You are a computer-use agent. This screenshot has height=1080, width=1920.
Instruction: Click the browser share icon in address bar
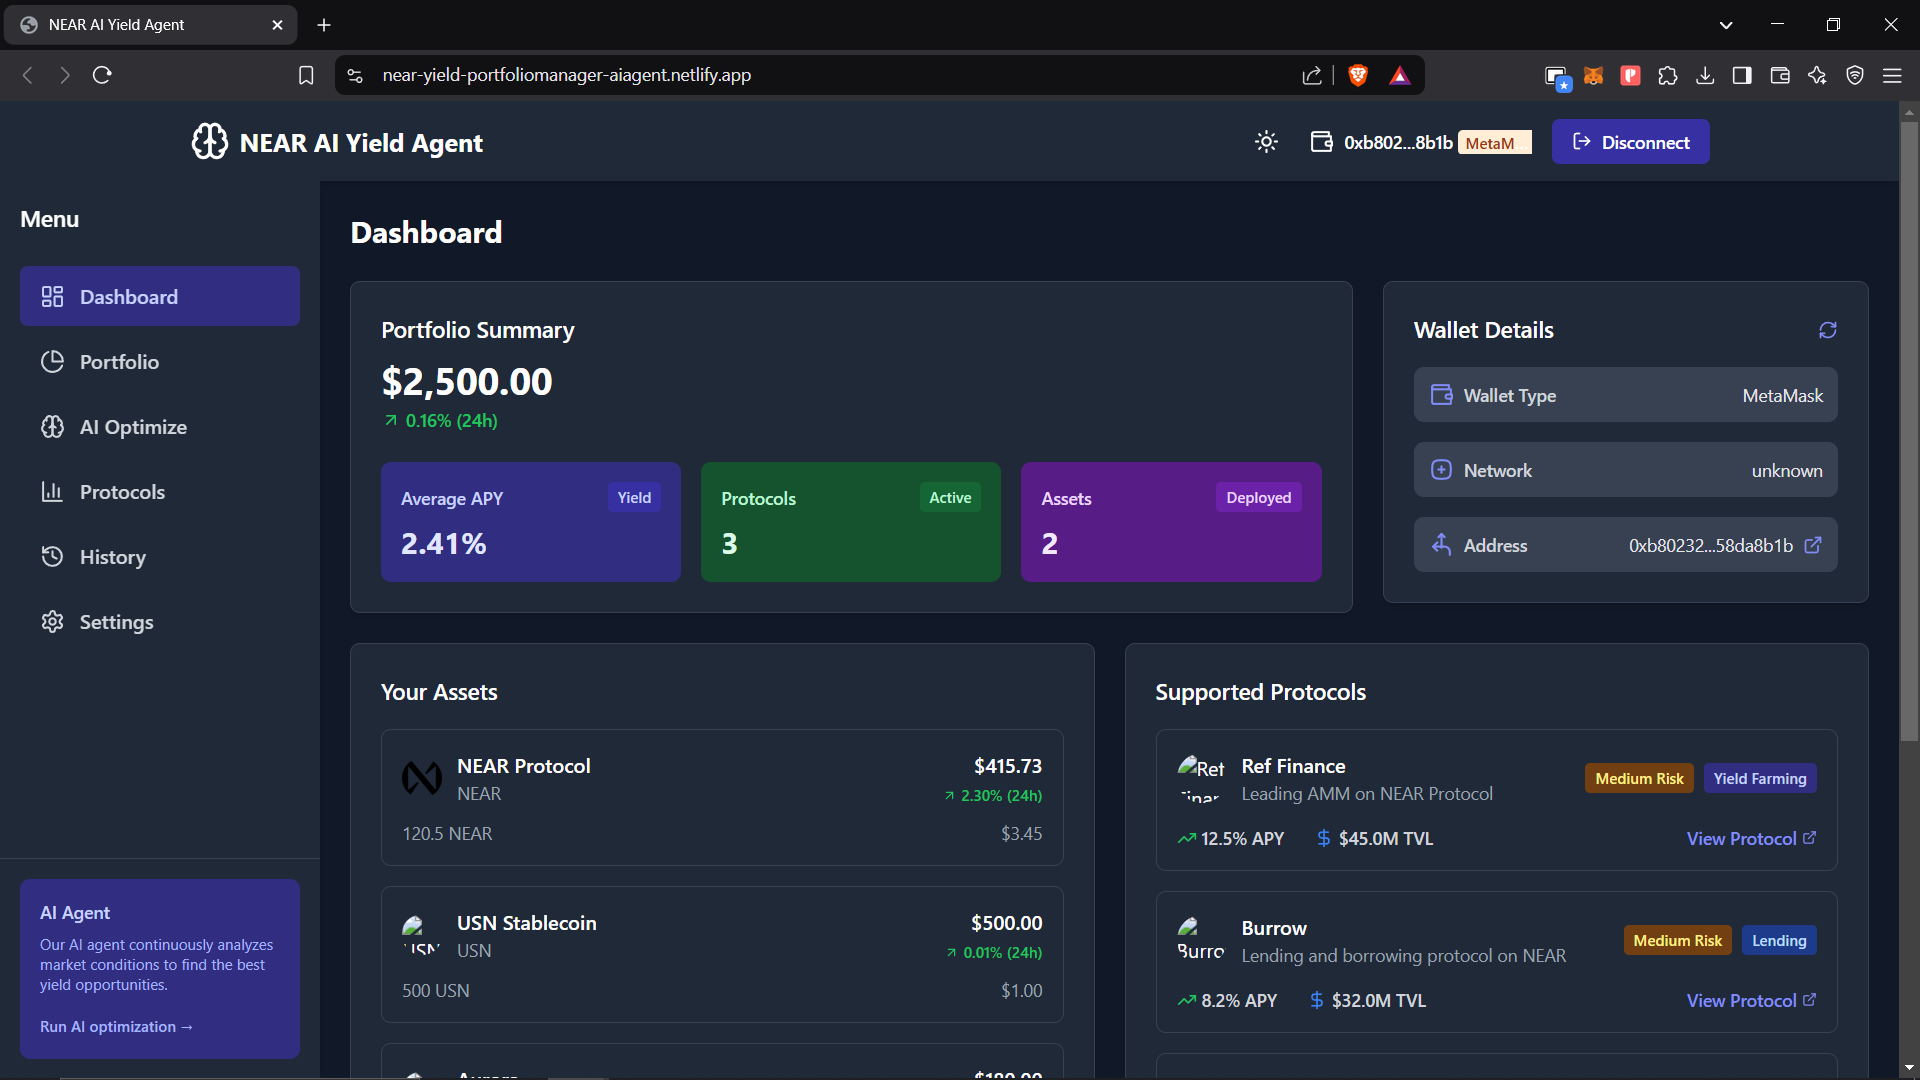(x=1312, y=75)
